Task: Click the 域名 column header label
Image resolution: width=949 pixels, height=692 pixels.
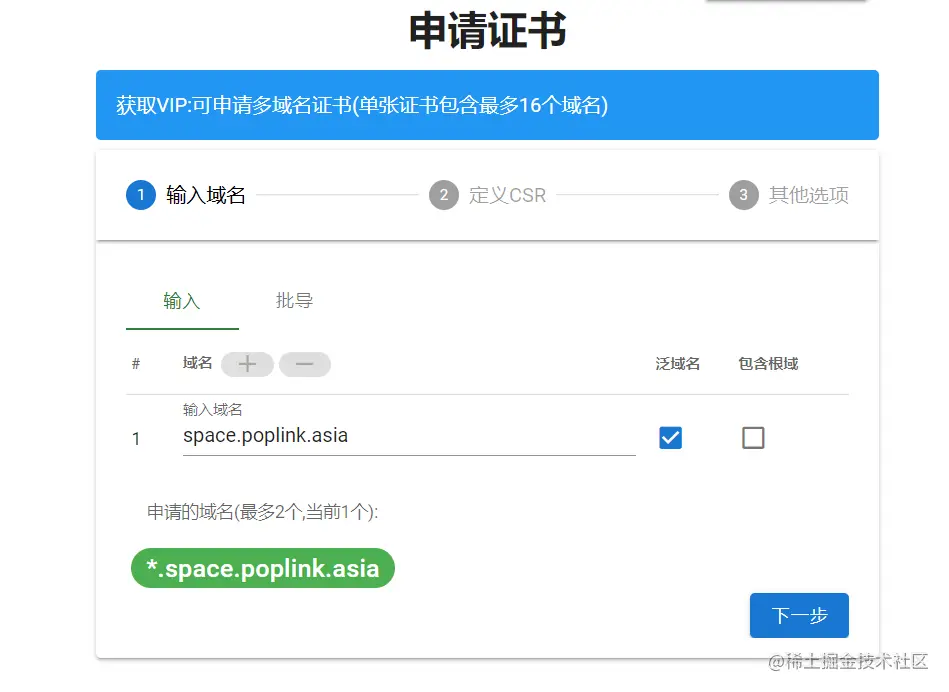Action: (x=197, y=363)
